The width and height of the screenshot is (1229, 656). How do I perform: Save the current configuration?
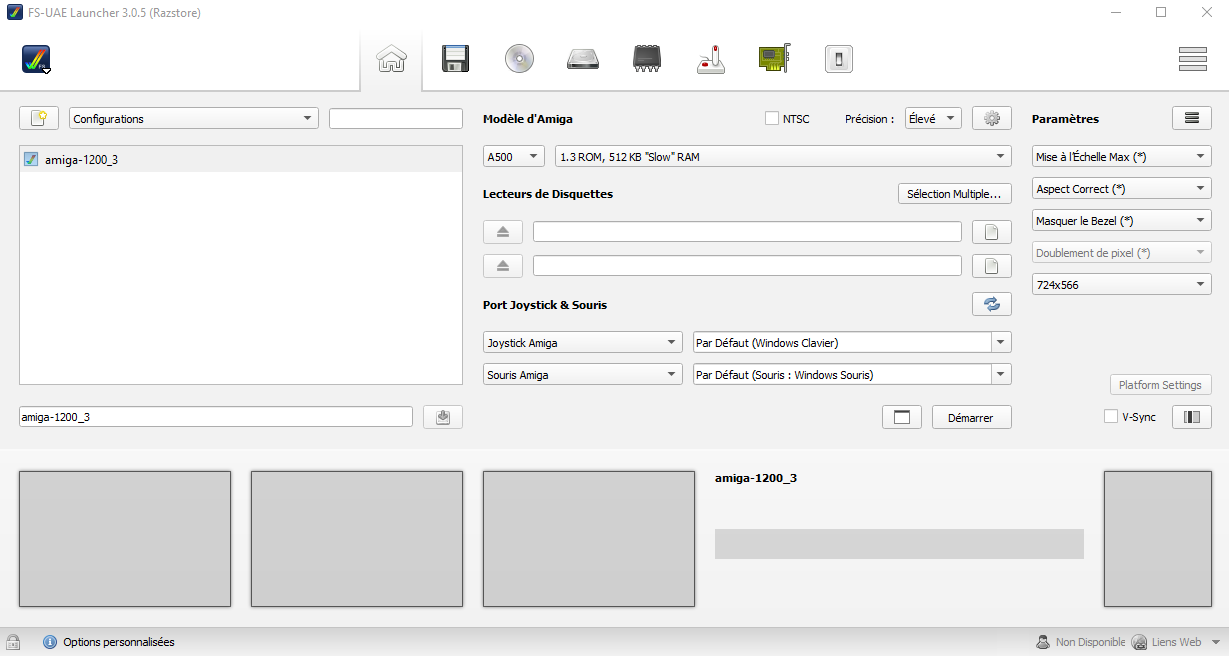coord(443,417)
